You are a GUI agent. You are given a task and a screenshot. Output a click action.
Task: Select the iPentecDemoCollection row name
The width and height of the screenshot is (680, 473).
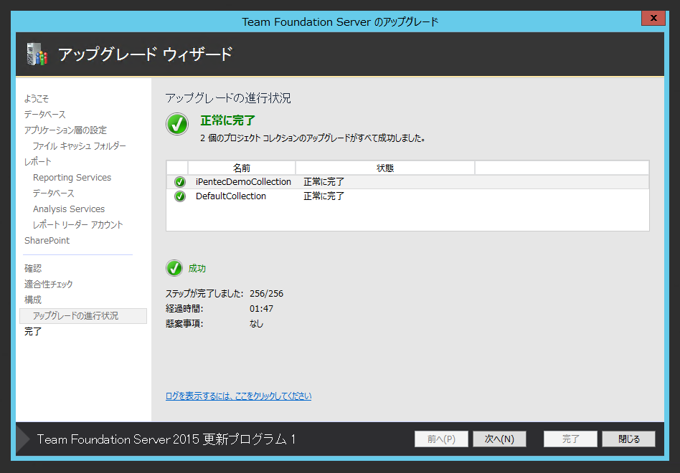243,182
